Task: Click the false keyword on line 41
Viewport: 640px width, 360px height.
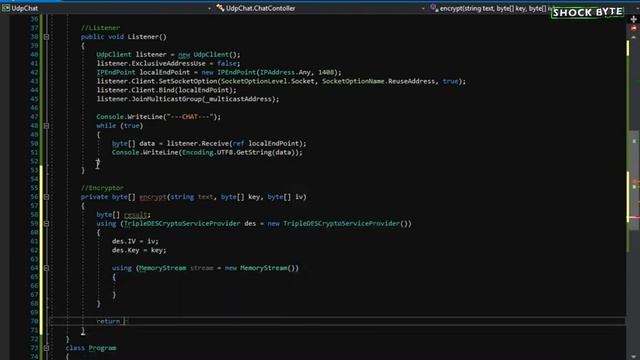Action: pos(227,63)
